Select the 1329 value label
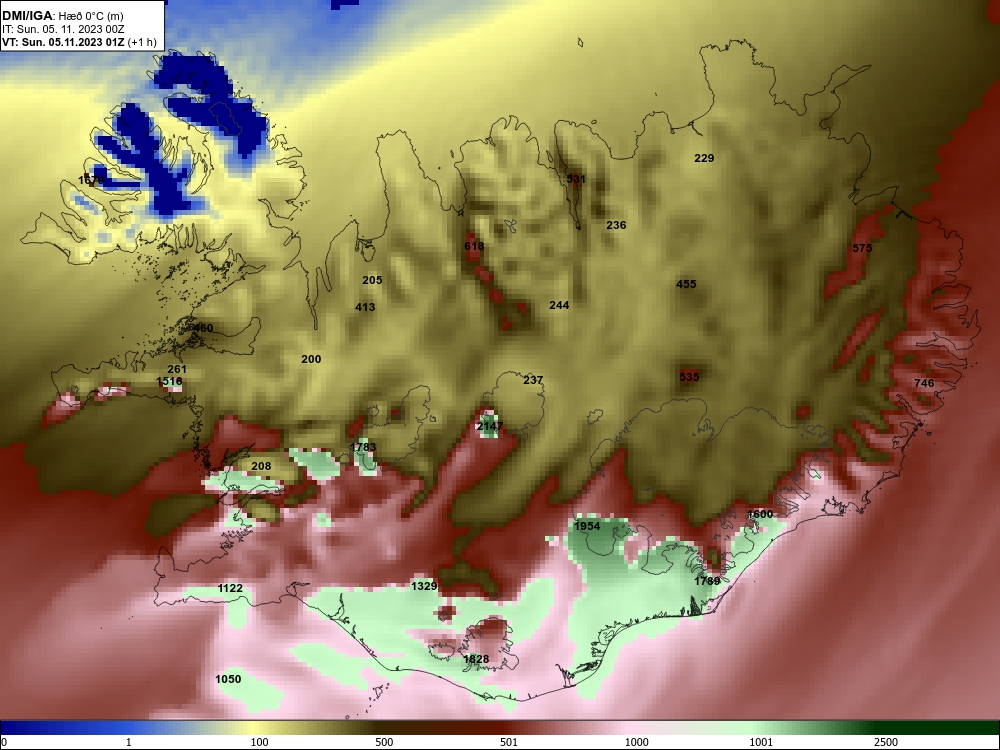 424,586
